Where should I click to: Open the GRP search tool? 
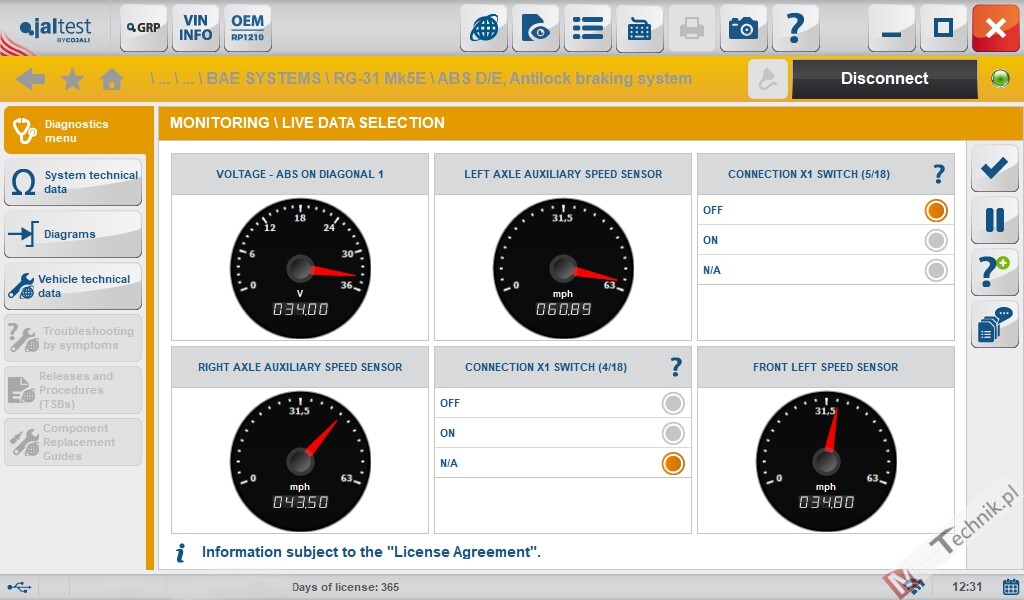click(144, 28)
